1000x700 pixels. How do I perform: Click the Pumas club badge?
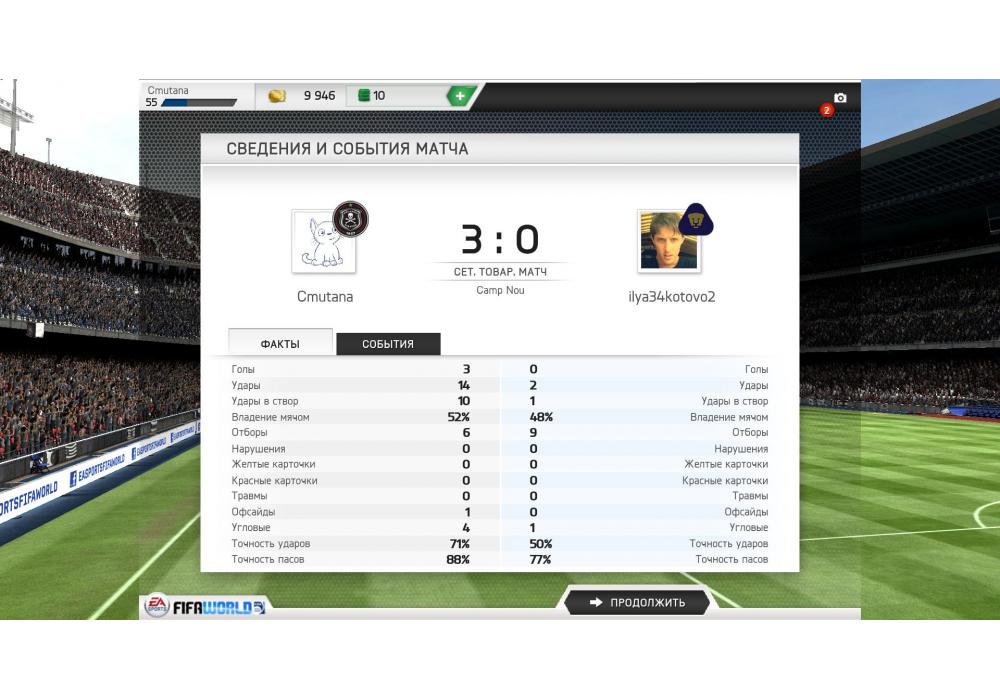point(696,220)
